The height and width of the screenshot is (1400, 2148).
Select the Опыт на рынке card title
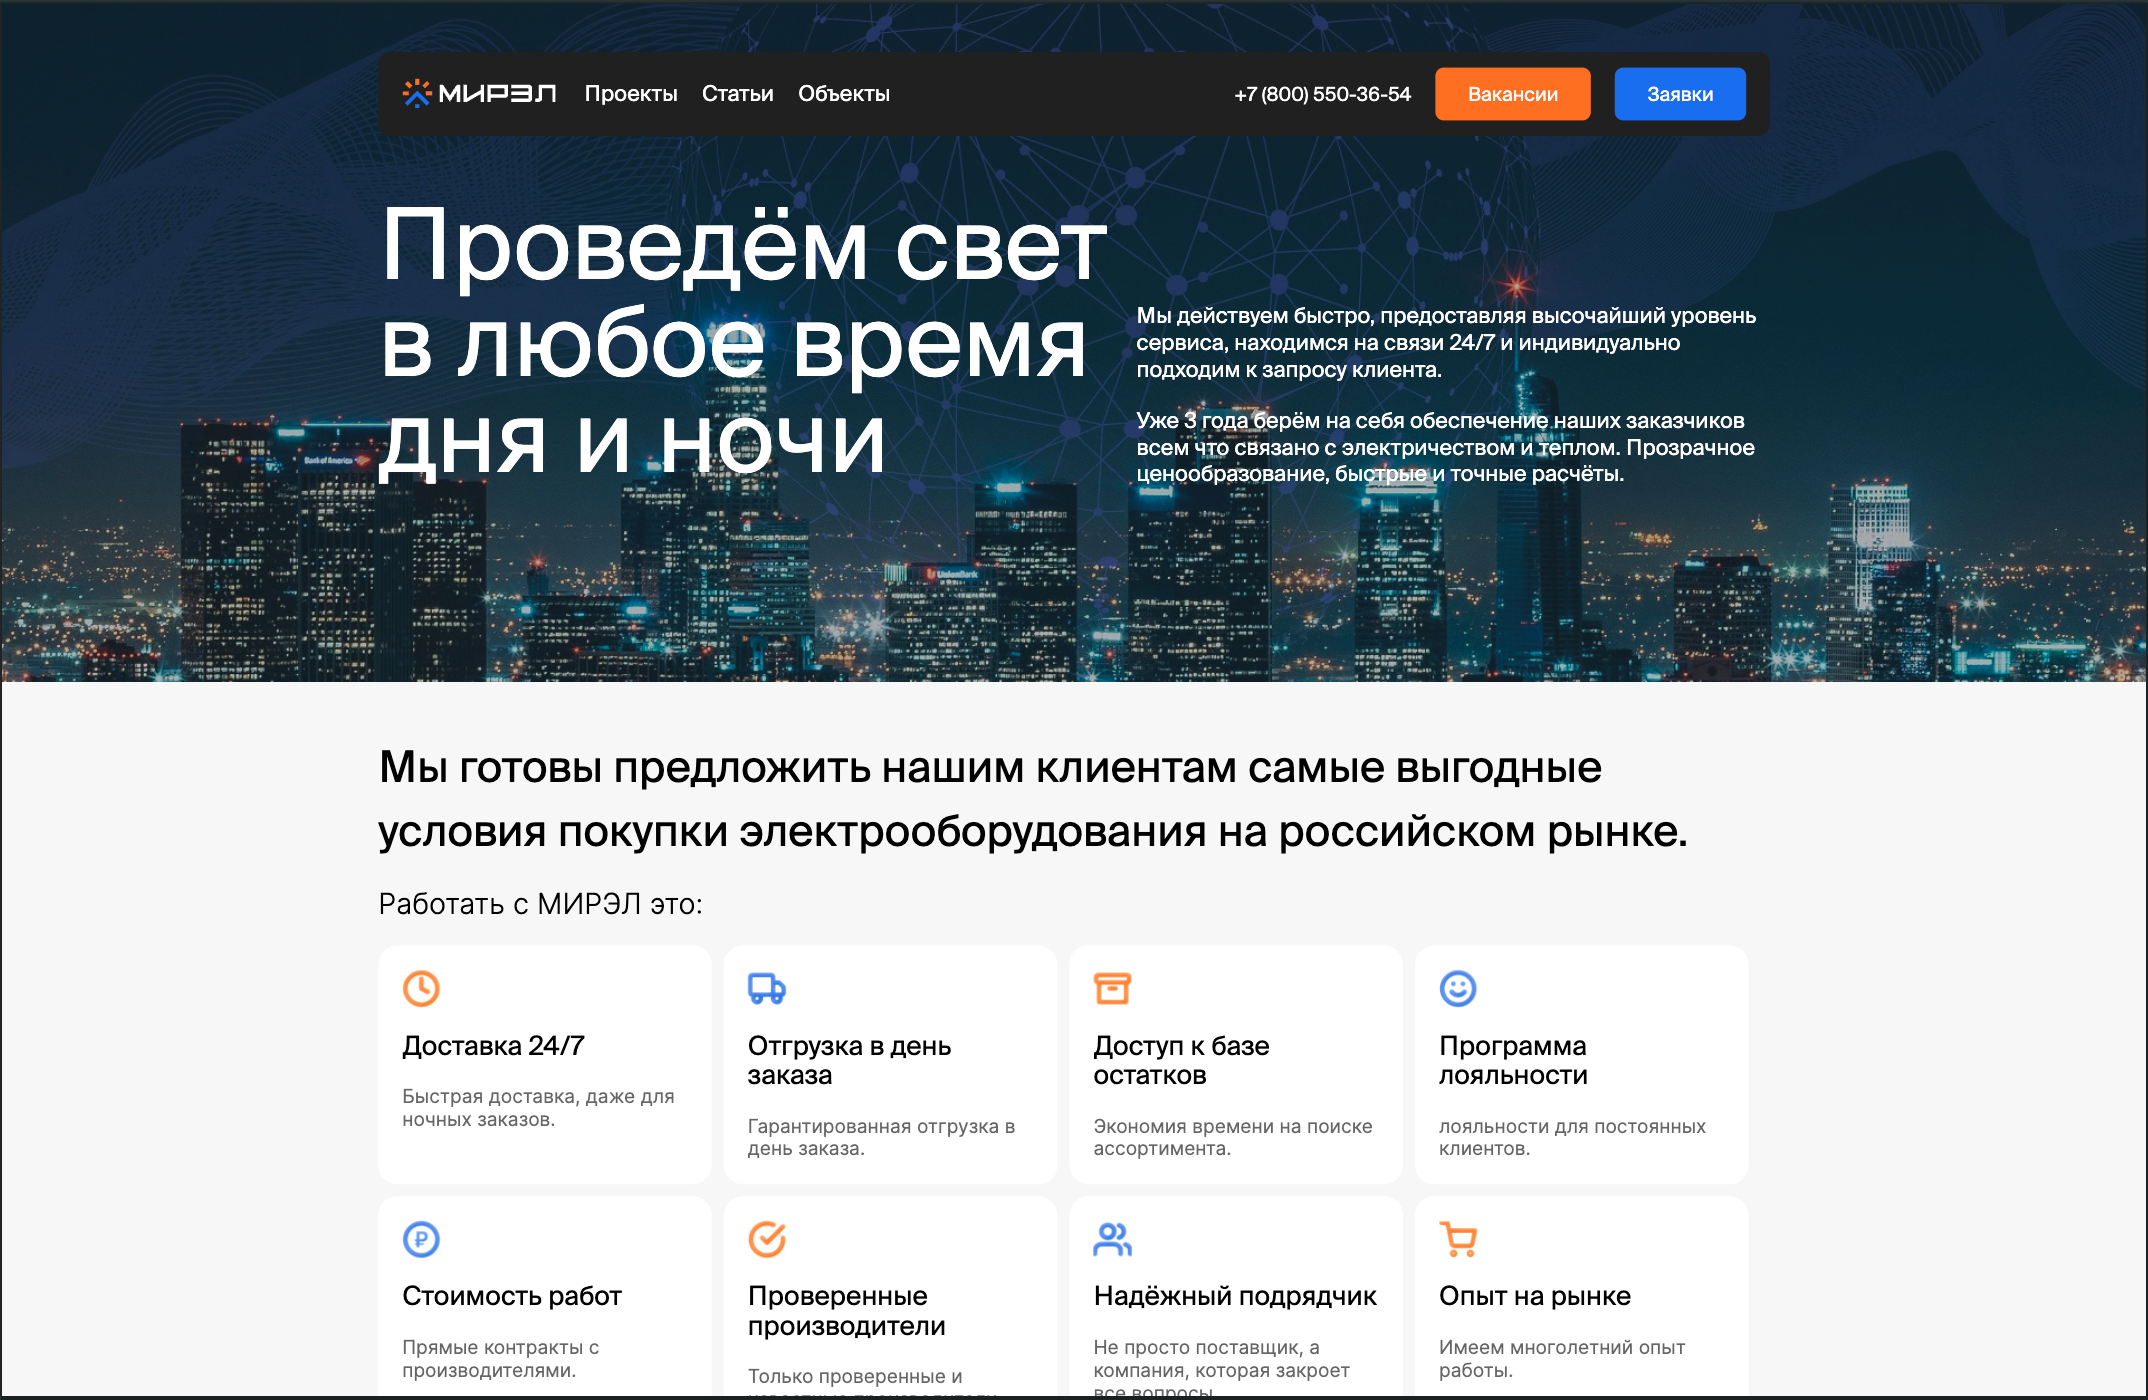[1535, 1296]
